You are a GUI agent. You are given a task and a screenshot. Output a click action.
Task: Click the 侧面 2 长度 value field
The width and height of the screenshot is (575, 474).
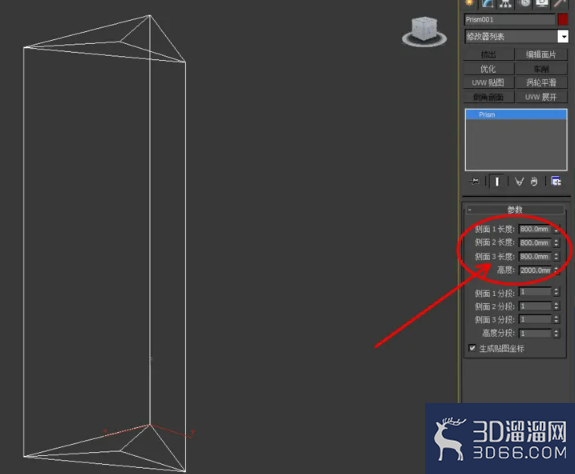535,243
